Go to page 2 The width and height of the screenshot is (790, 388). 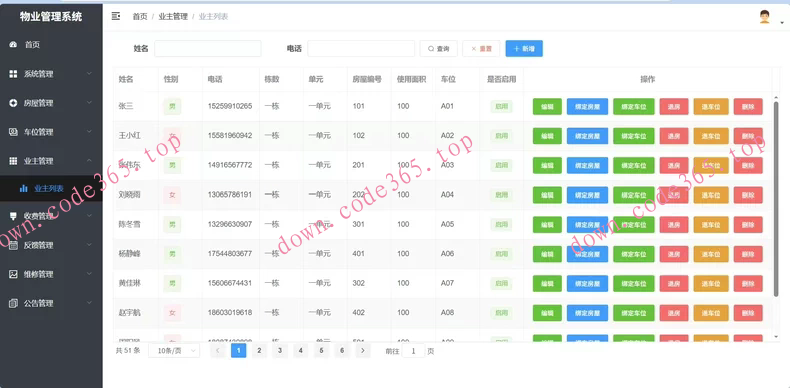coord(259,351)
